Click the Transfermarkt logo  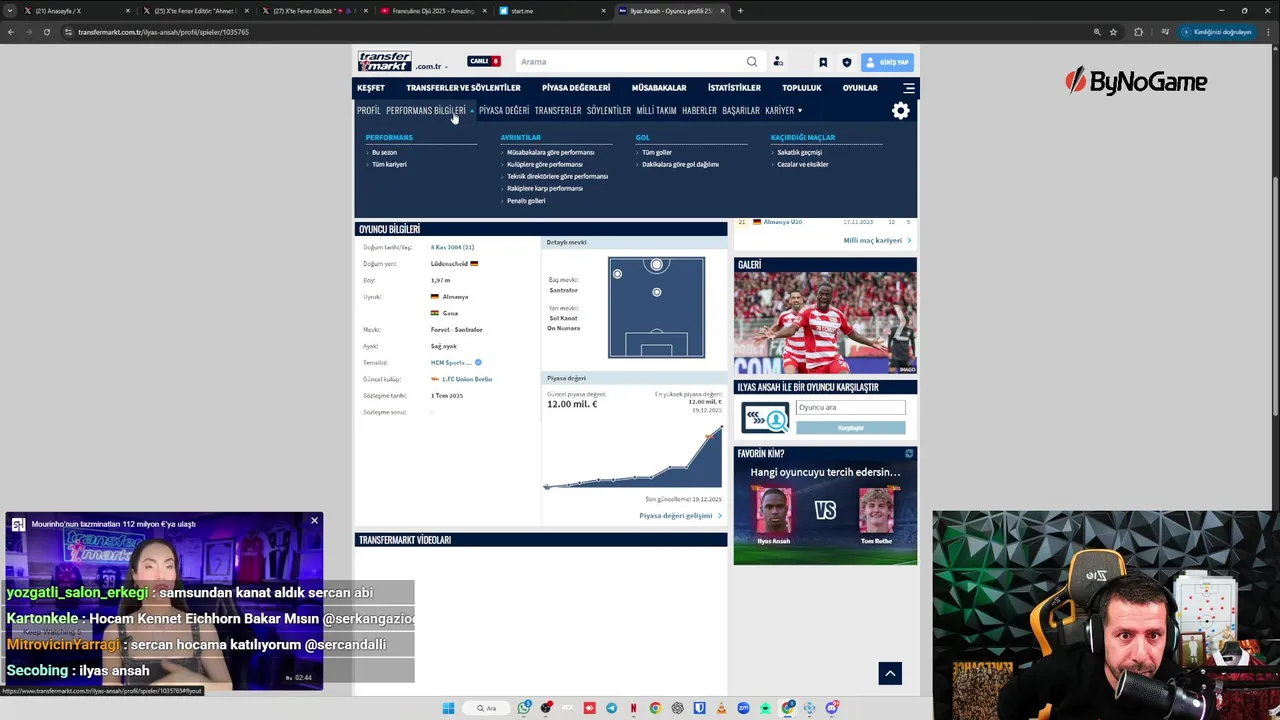point(385,61)
